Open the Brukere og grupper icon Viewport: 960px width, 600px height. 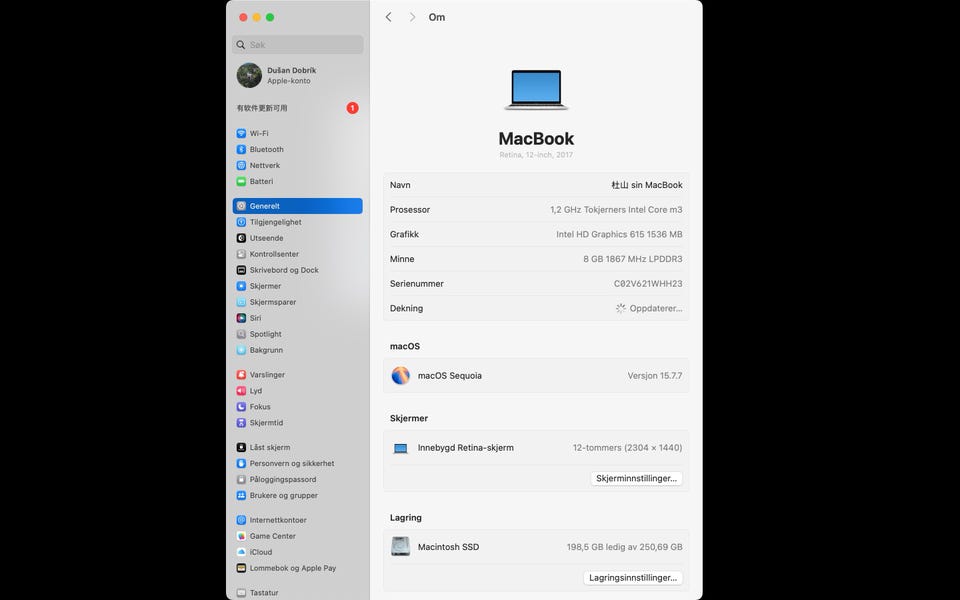point(241,495)
